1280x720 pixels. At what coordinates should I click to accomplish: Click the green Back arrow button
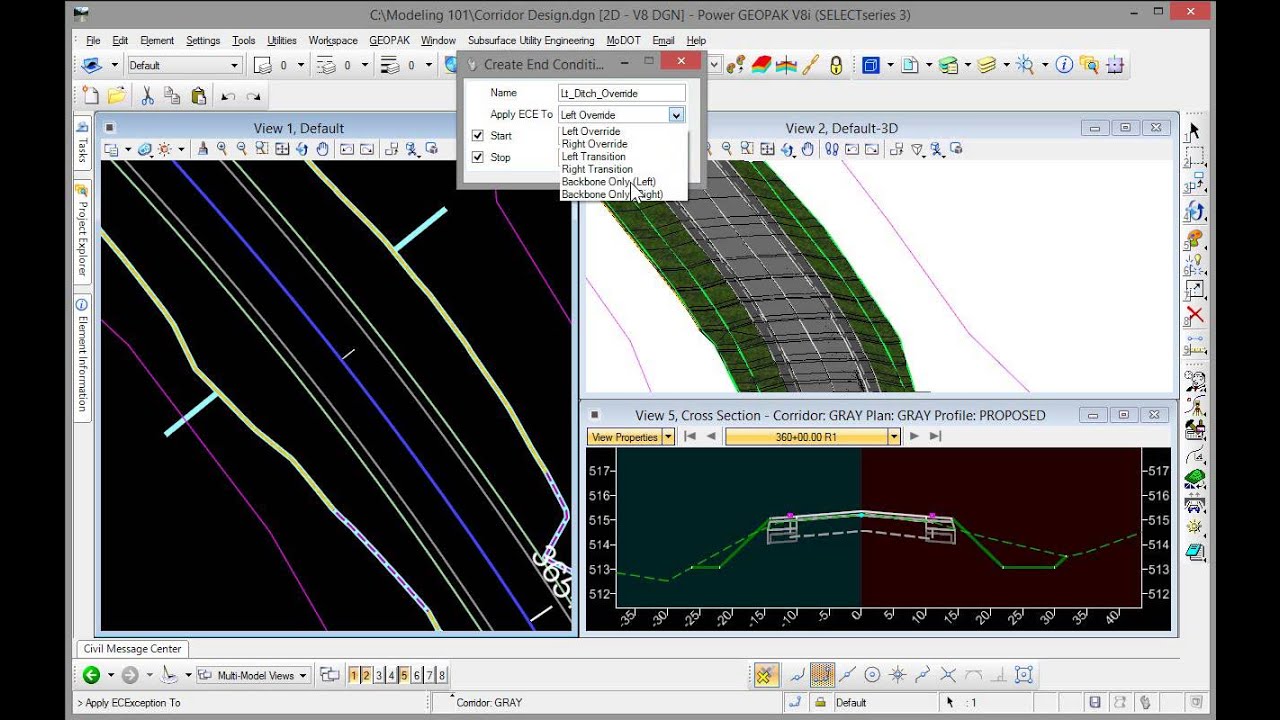click(x=91, y=675)
